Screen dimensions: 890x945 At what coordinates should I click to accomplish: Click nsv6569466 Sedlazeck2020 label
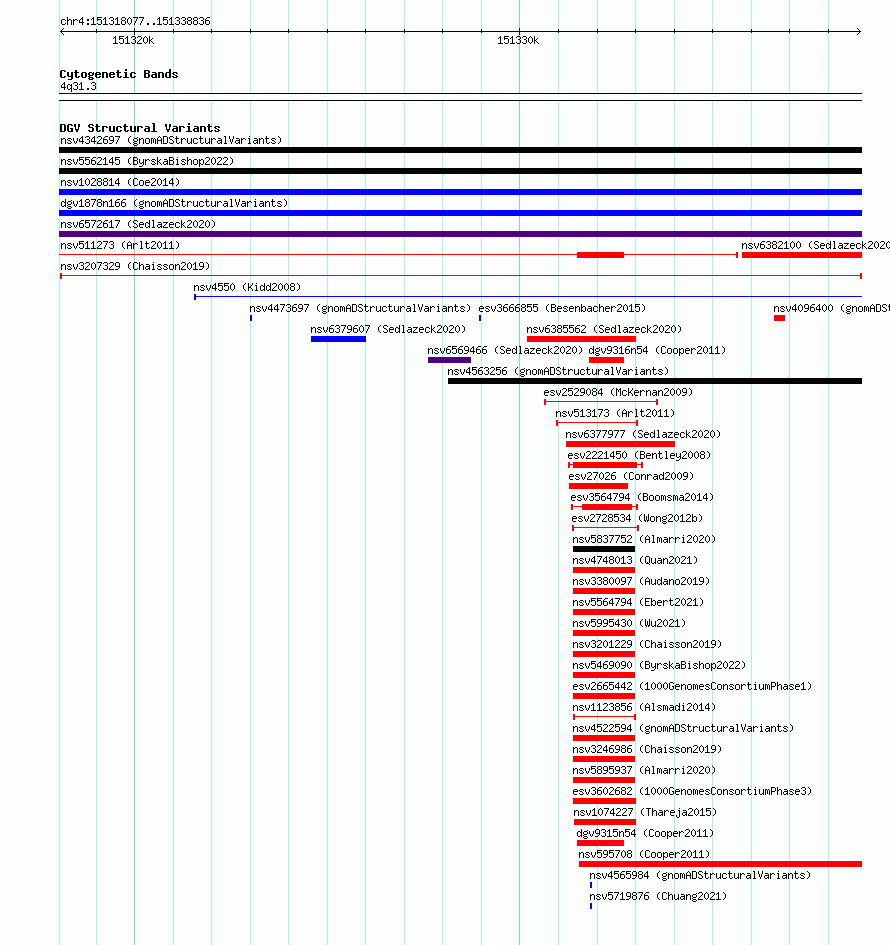coord(505,350)
